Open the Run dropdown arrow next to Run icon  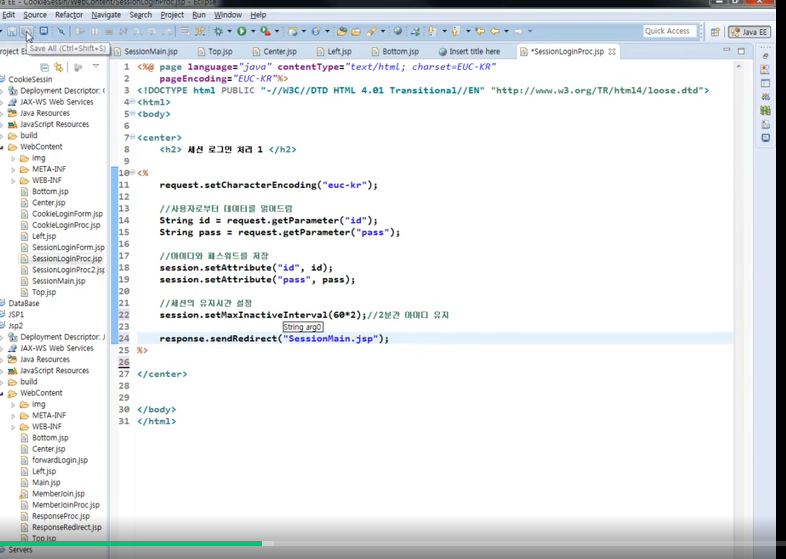coord(253,31)
